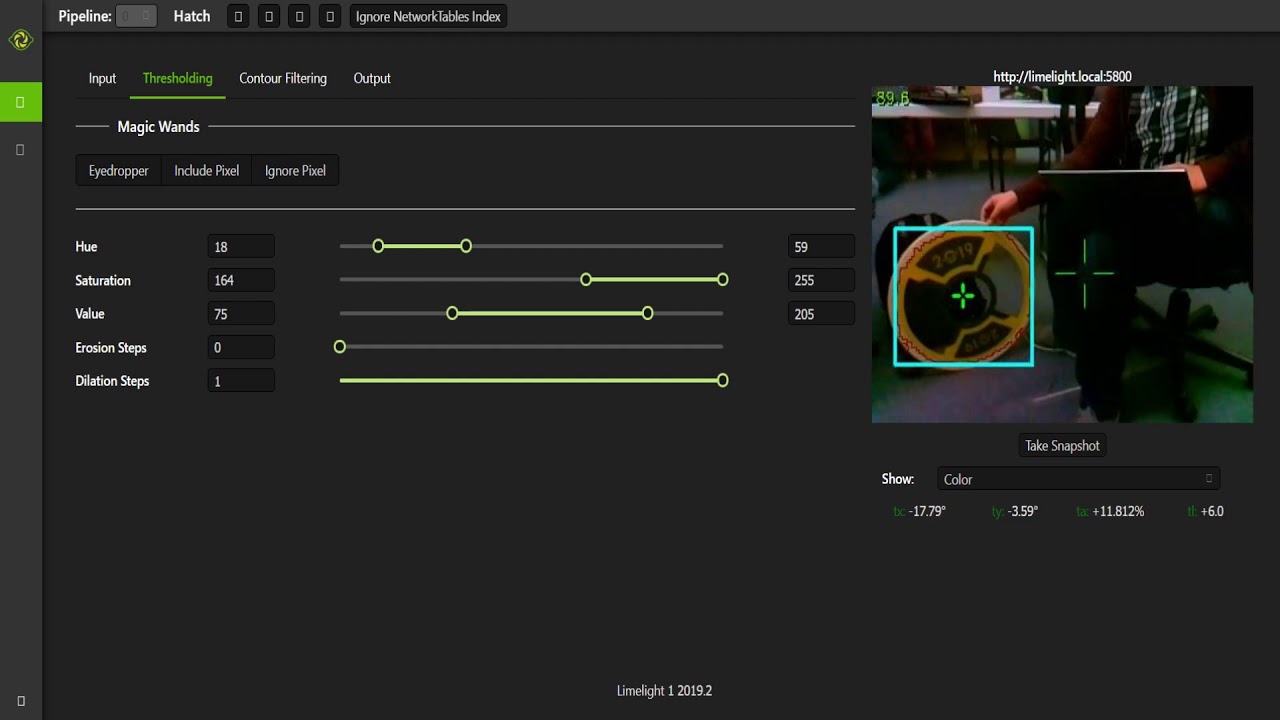Focus the Dilation Steps field
The height and width of the screenshot is (720, 1280).
point(241,381)
